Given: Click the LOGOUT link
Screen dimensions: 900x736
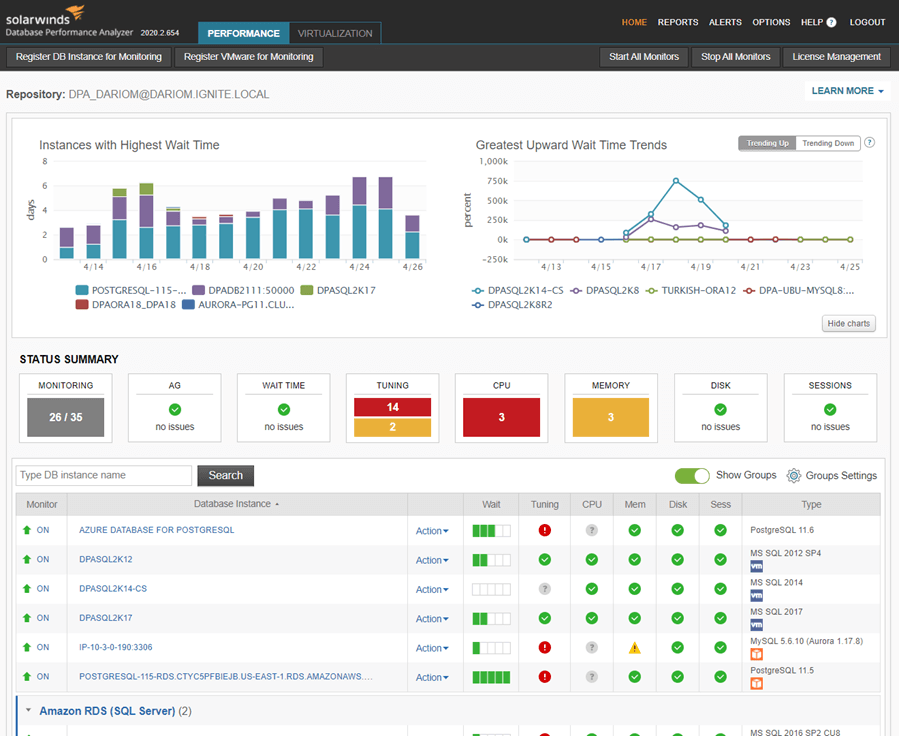Looking at the screenshot, I should [867, 22].
